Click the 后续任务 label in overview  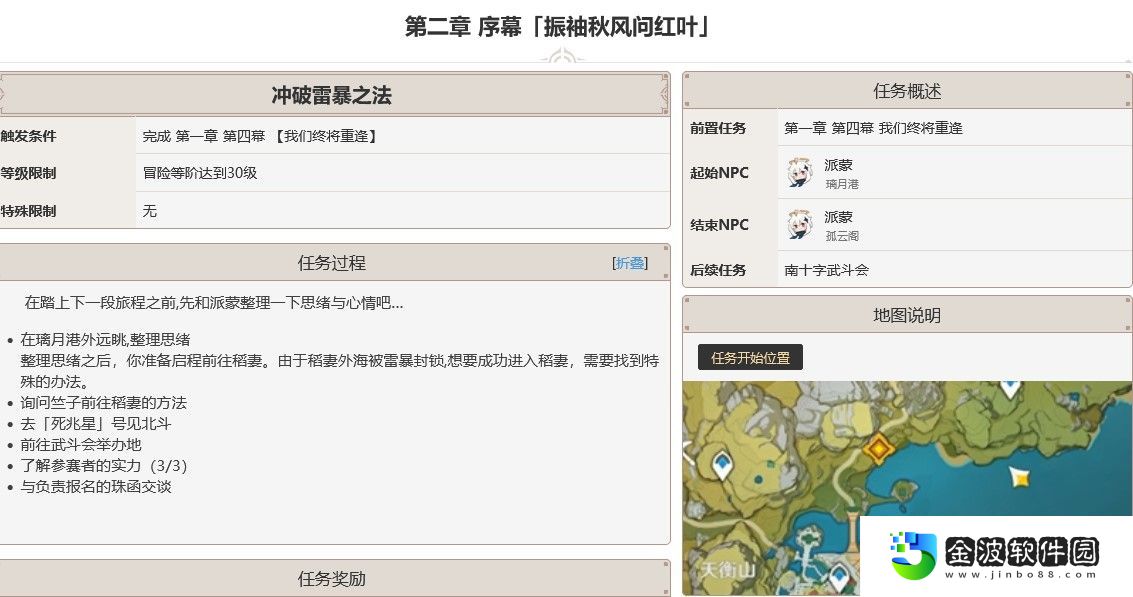click(718, 270)
